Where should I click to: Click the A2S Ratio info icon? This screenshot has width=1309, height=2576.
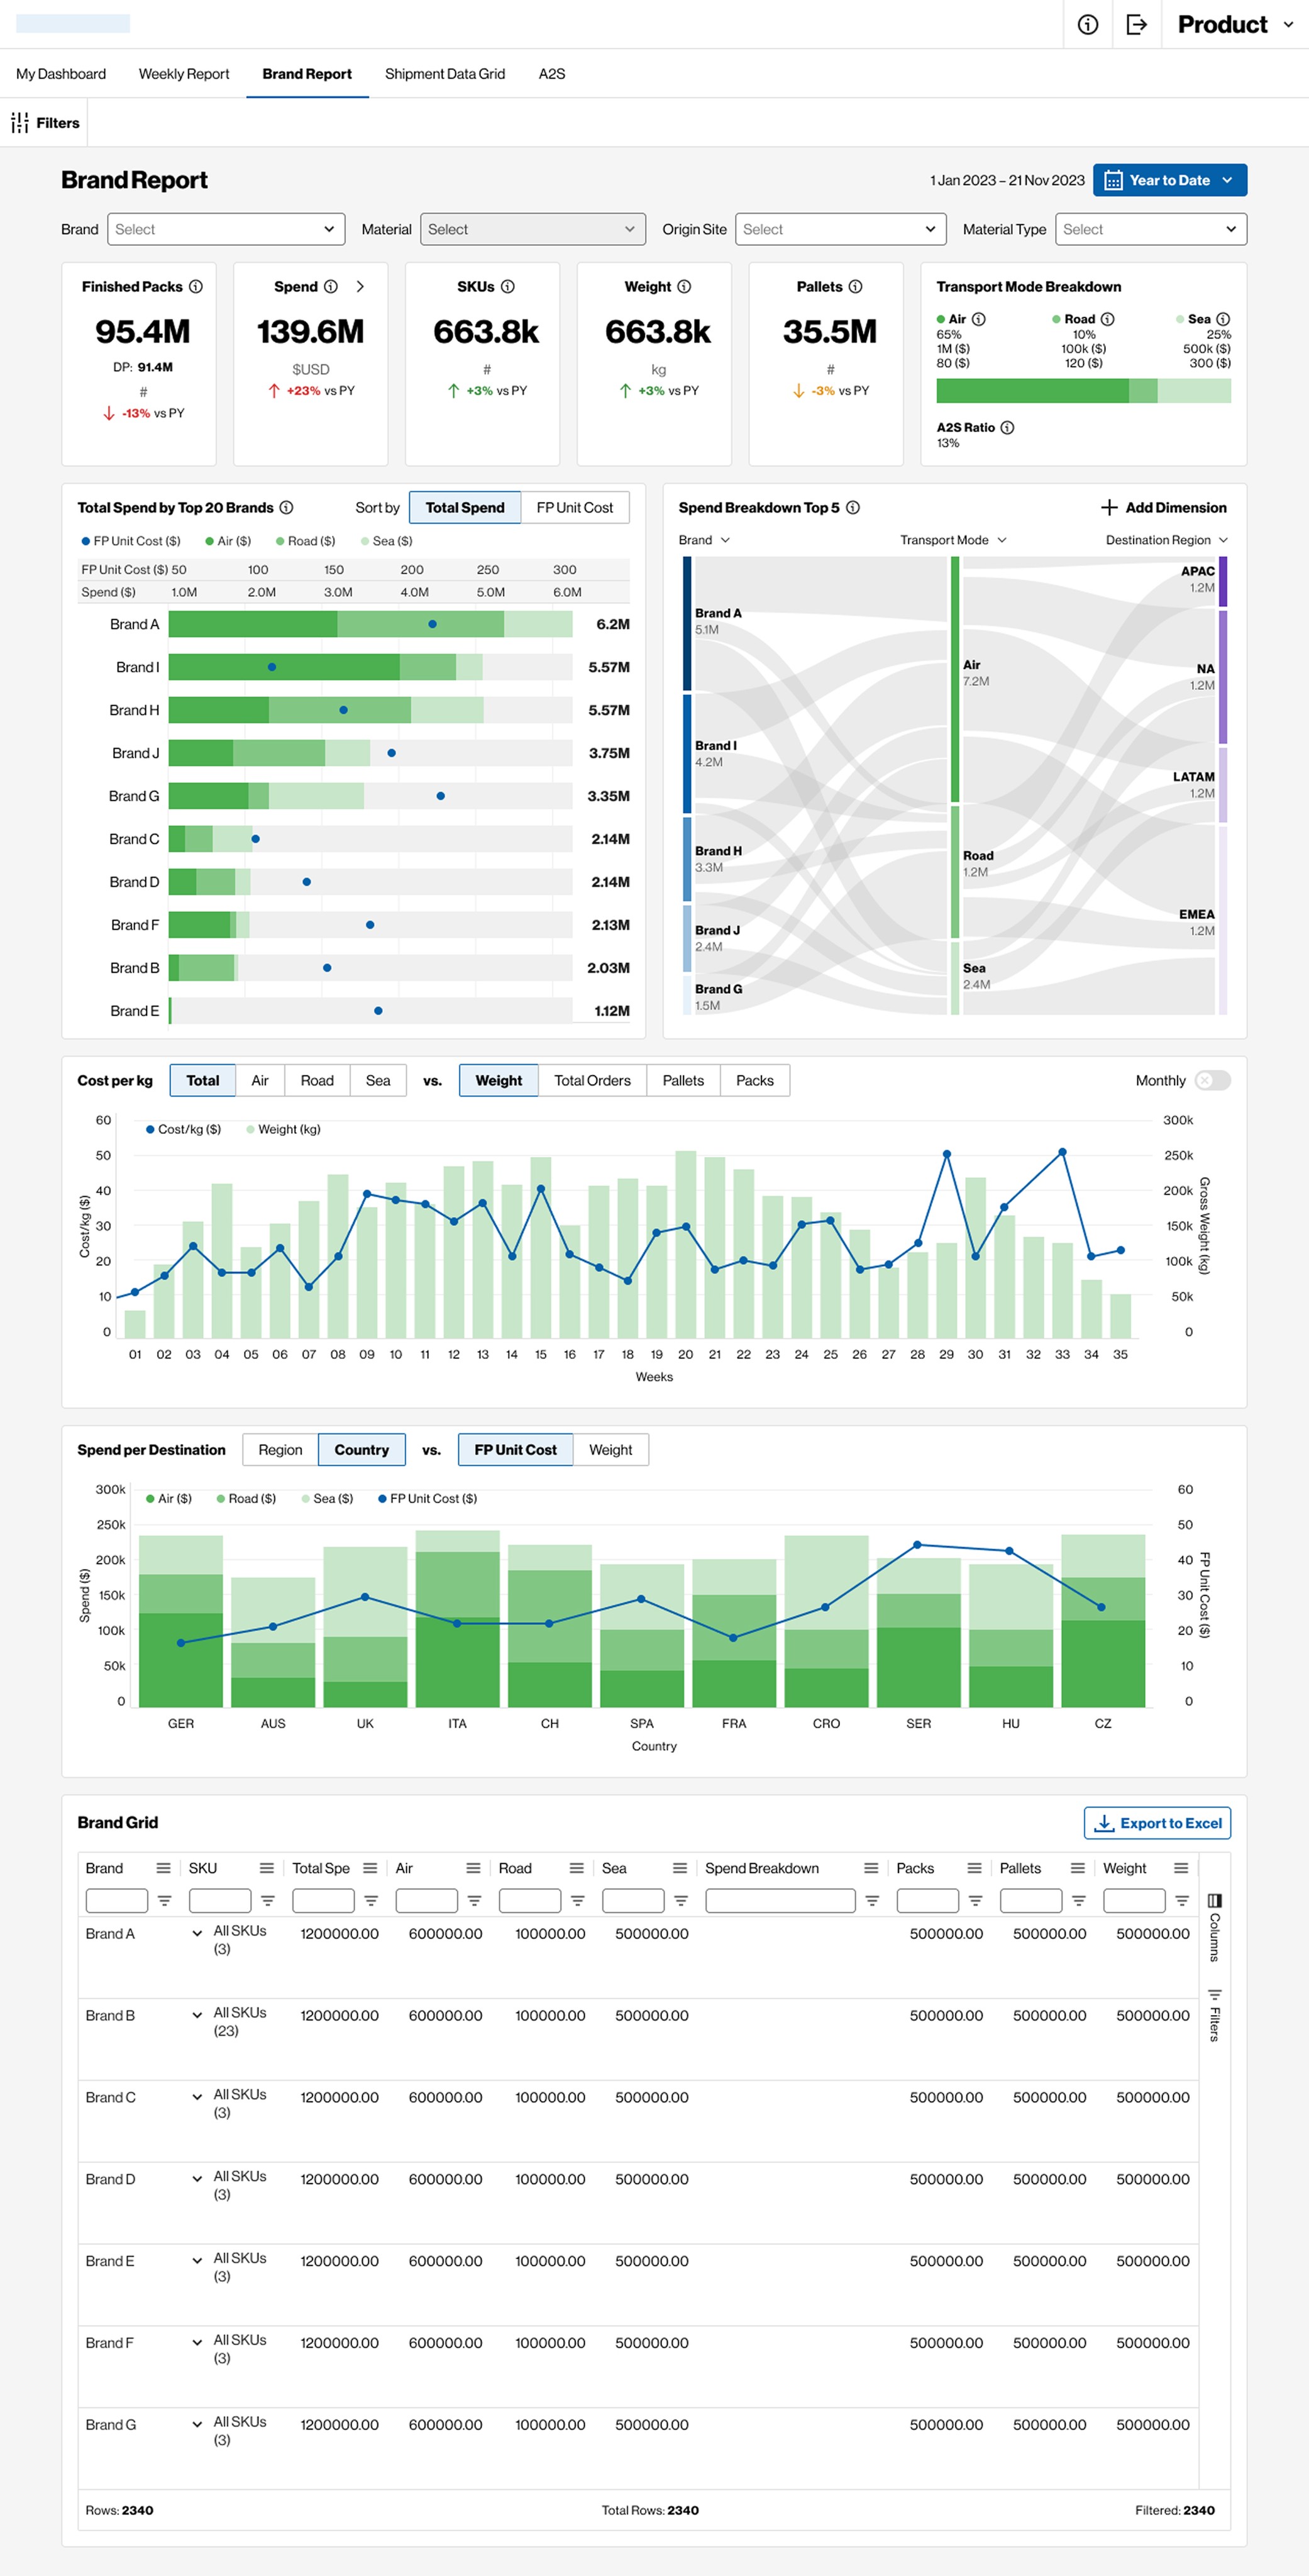(1007, 428)
